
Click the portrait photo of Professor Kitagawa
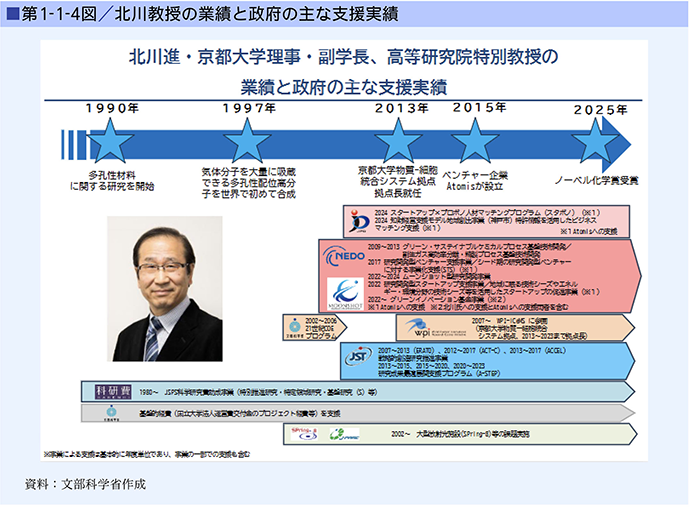click(x=165, y=289)
